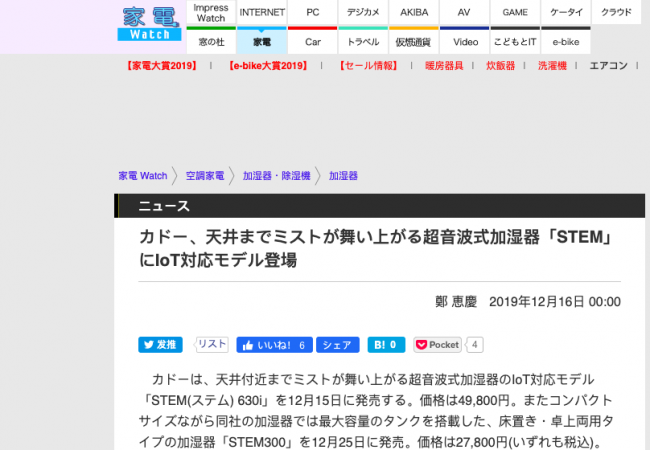The image size is (650, 450).
Task: Open the デジカメ tab
Action: tap(363, 13)
